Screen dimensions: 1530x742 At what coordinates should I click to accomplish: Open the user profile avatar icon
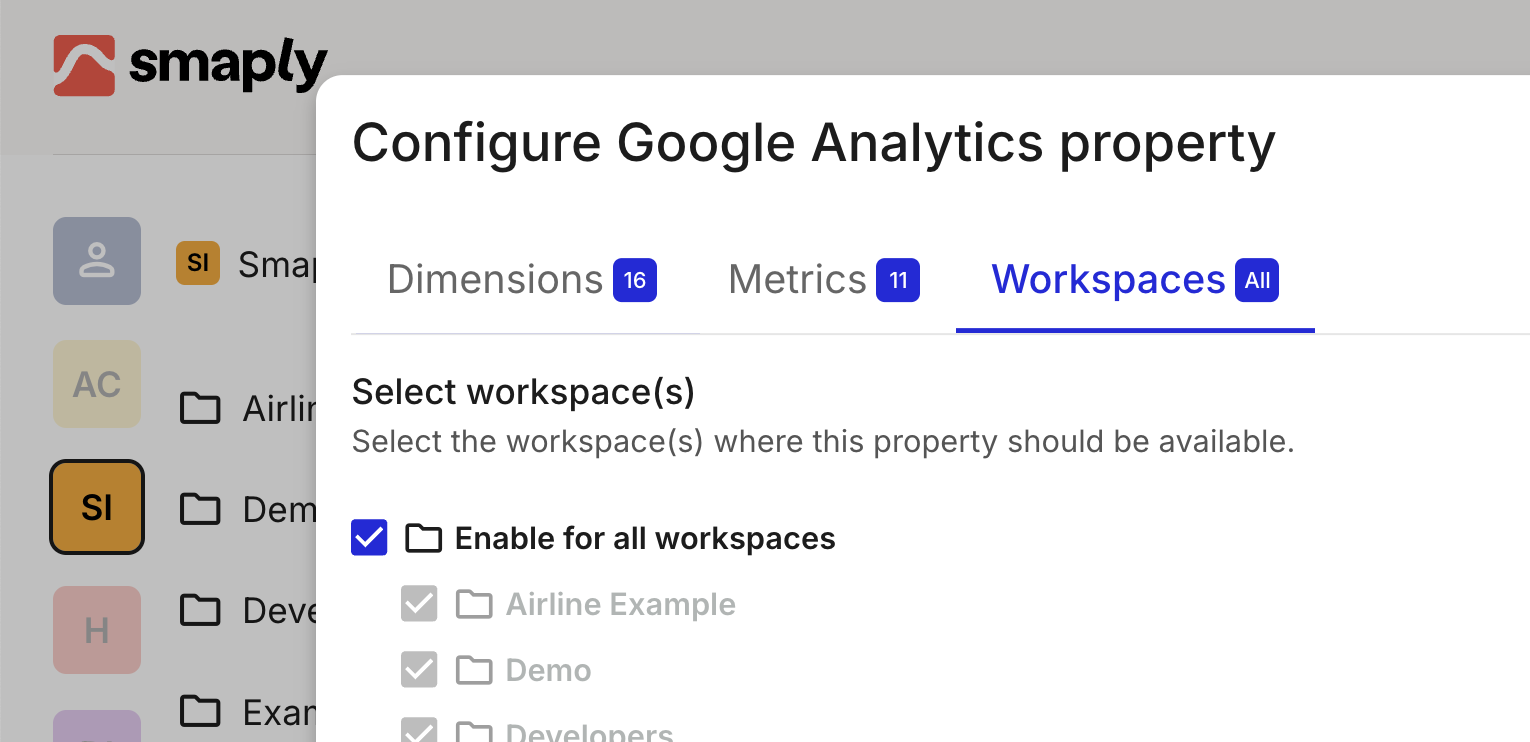(97, 261)
